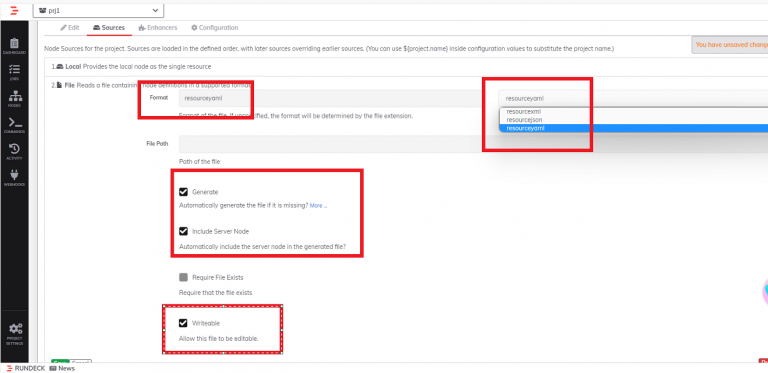Screen dimensions: 768x373
Task: Switch to the Edit tab
Action: (70, 28)
